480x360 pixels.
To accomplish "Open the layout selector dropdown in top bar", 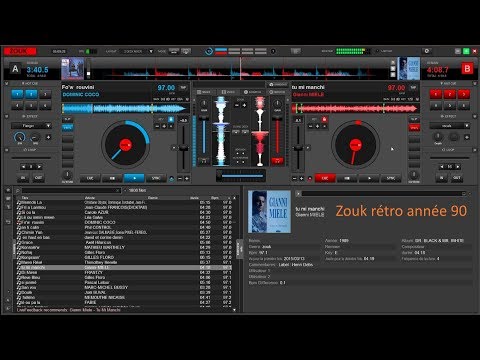I will pos(138,51).
